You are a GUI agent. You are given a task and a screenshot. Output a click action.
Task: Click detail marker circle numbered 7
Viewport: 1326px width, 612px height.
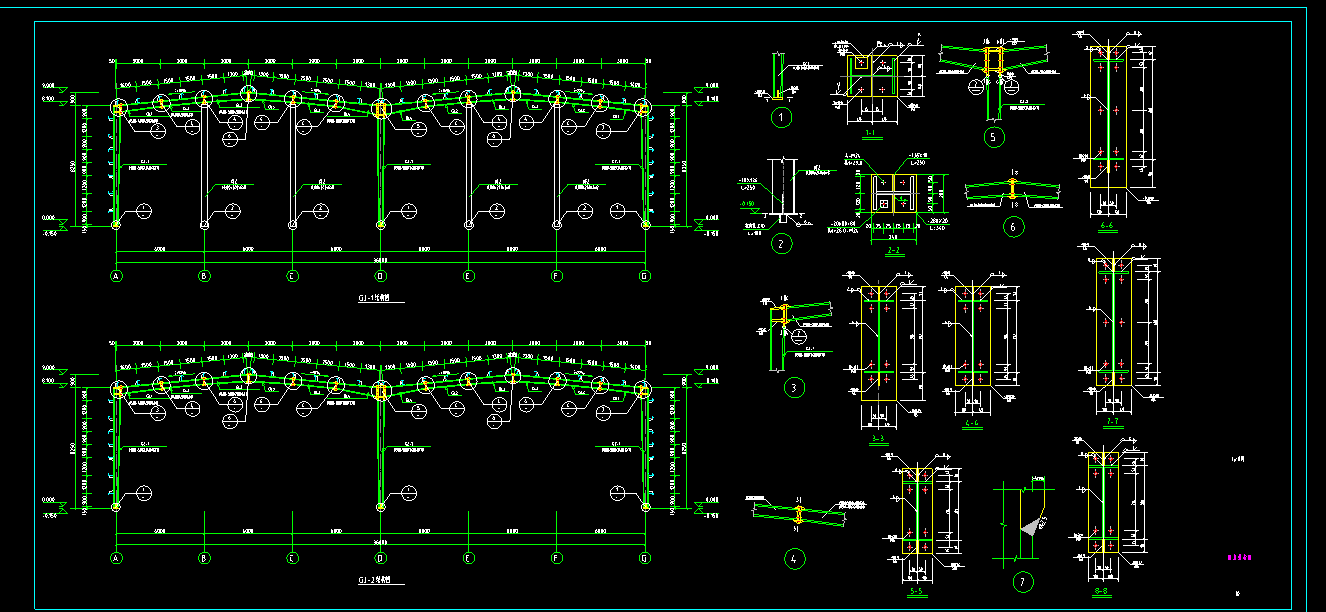(x=1021, y=581)
